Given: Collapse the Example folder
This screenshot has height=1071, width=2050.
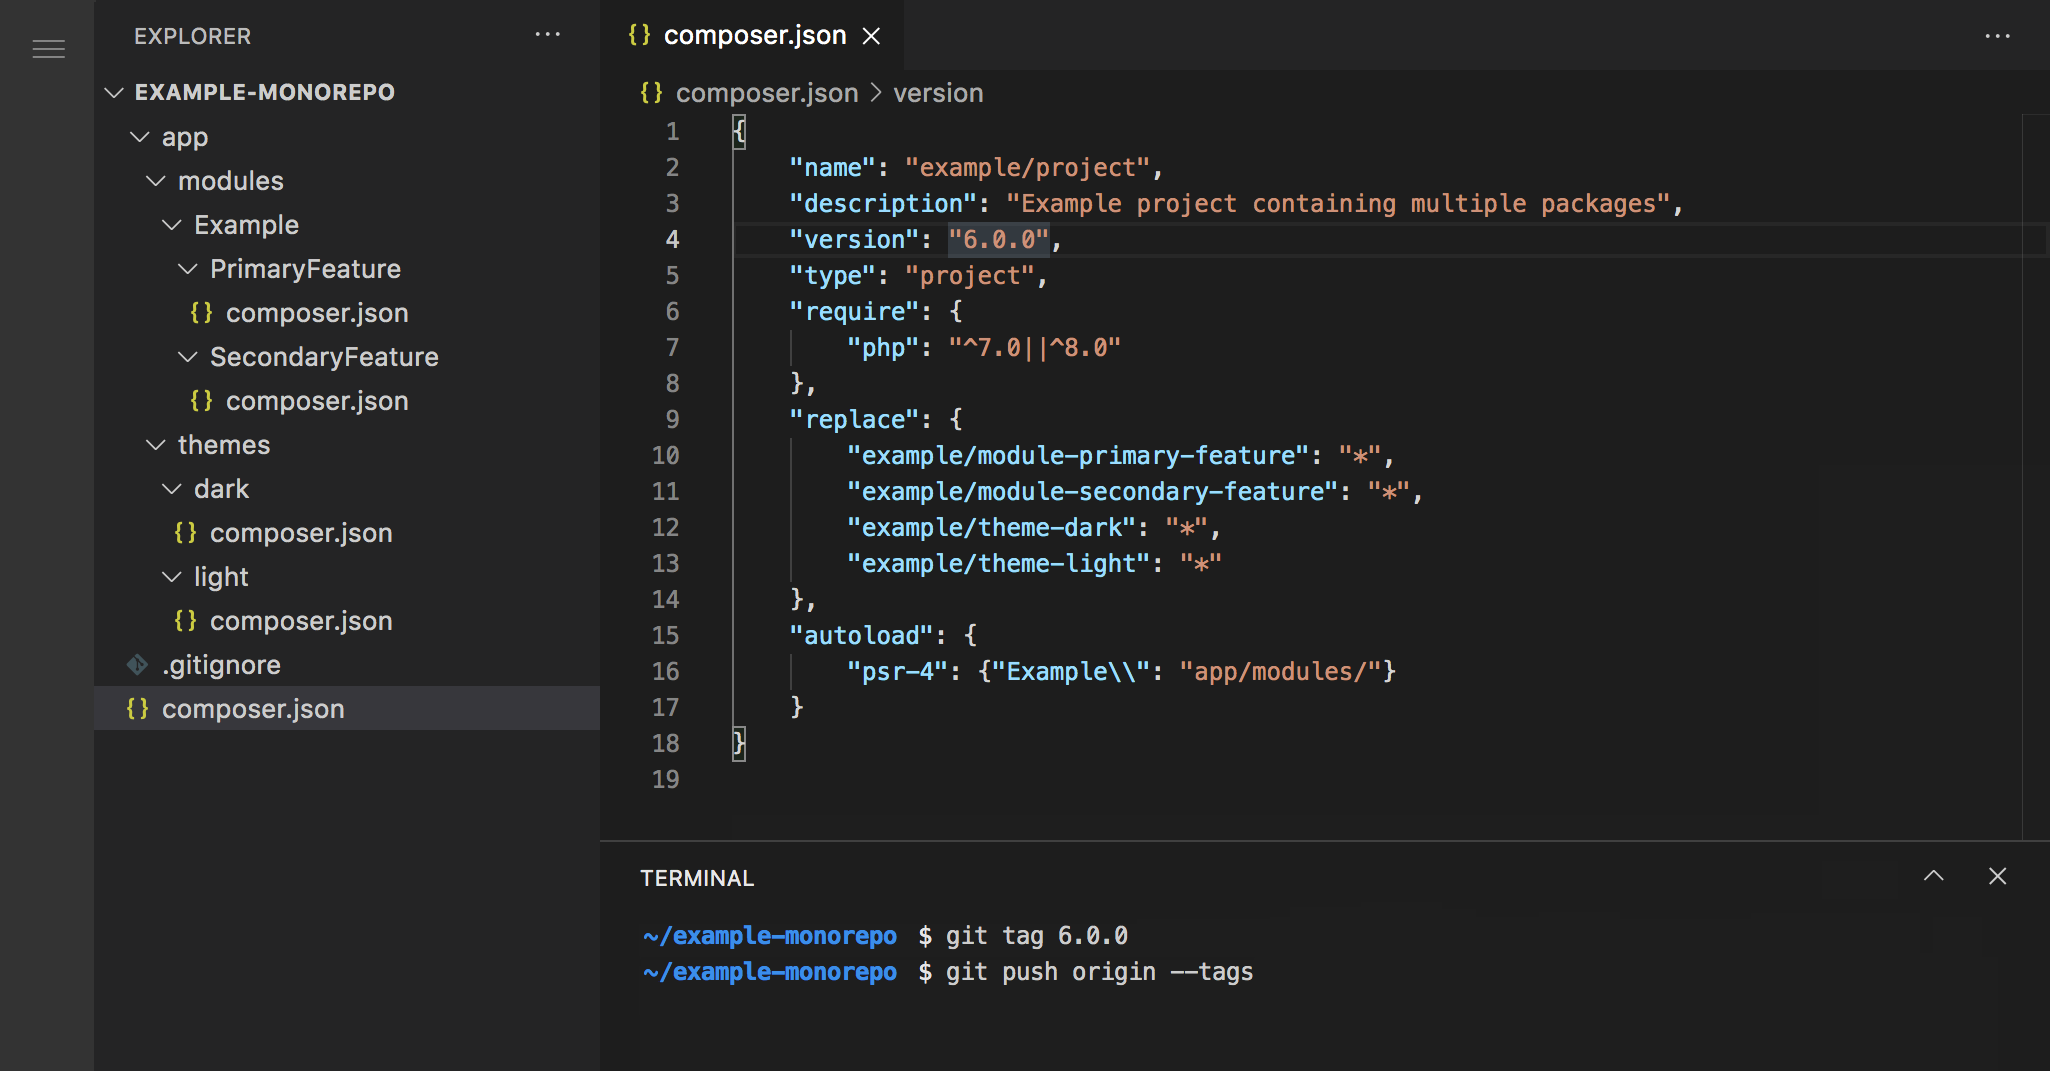Looking at the screenshot, I should pyautogui.click(x=171, y=224).
